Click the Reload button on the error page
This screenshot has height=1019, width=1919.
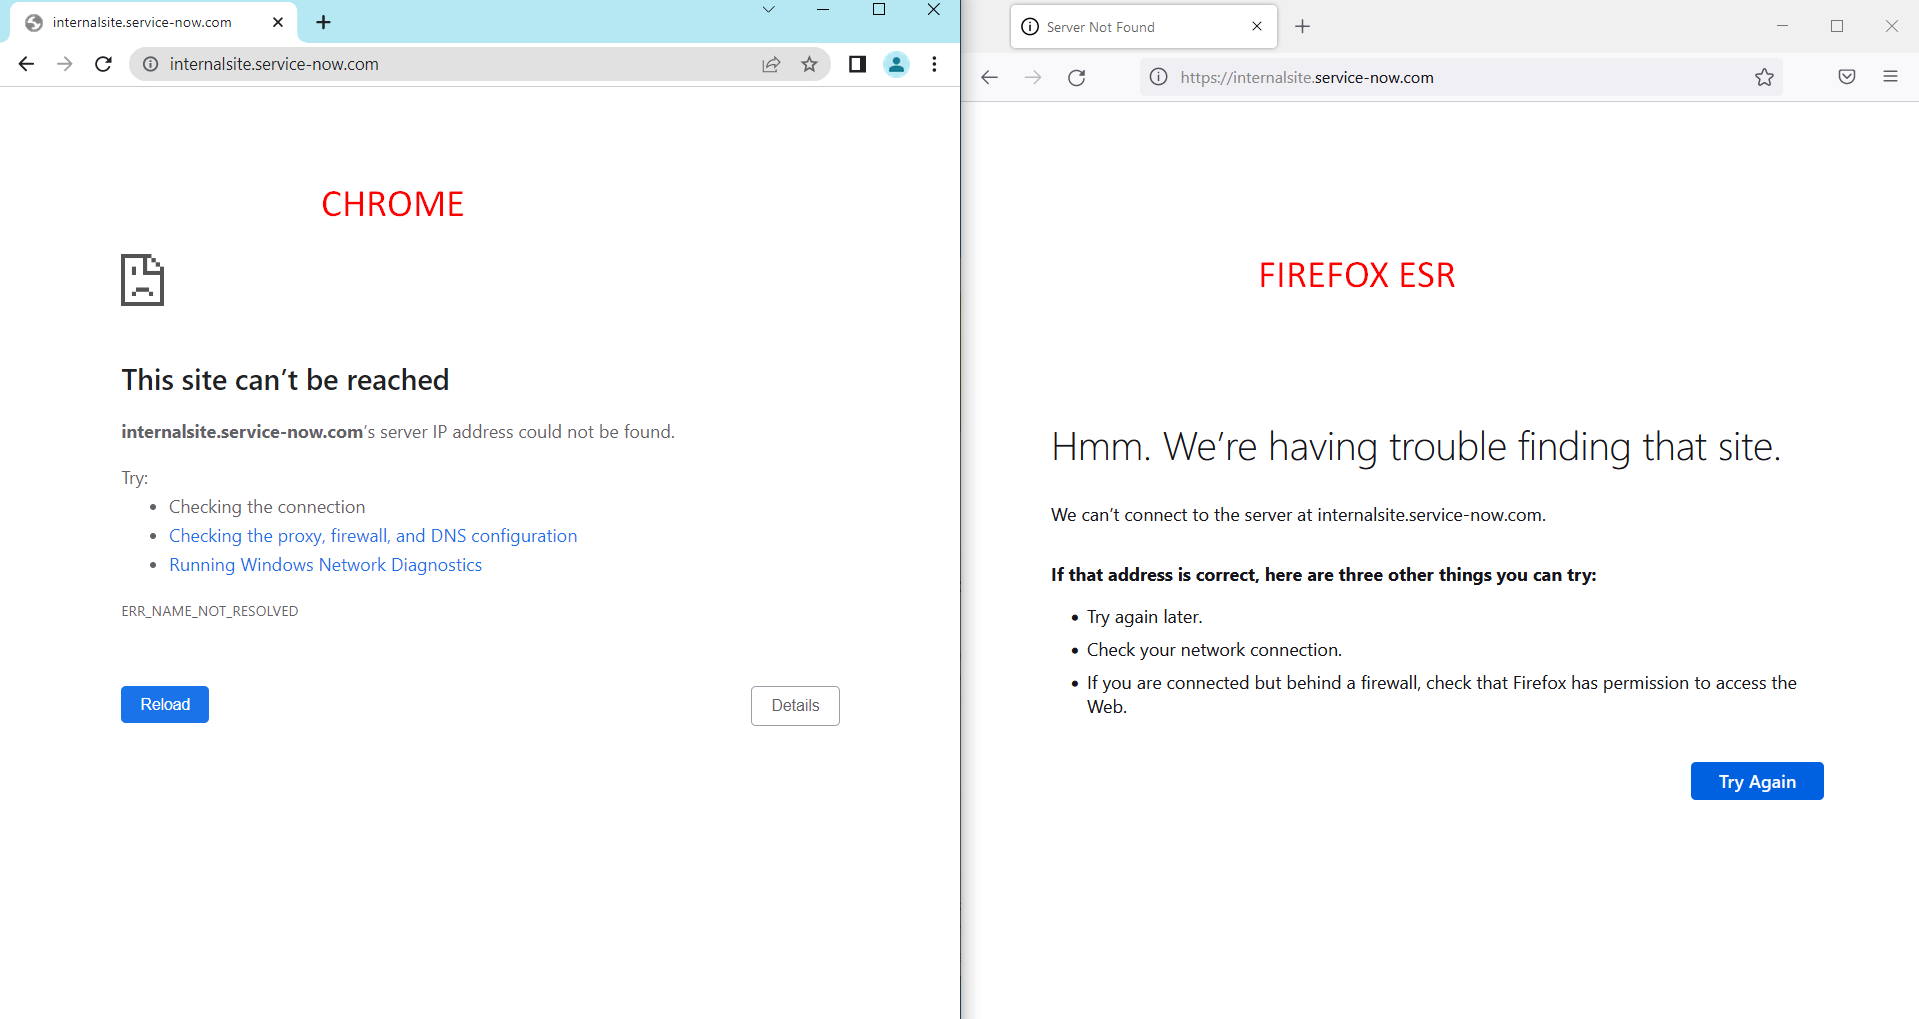tap(164, 704)
